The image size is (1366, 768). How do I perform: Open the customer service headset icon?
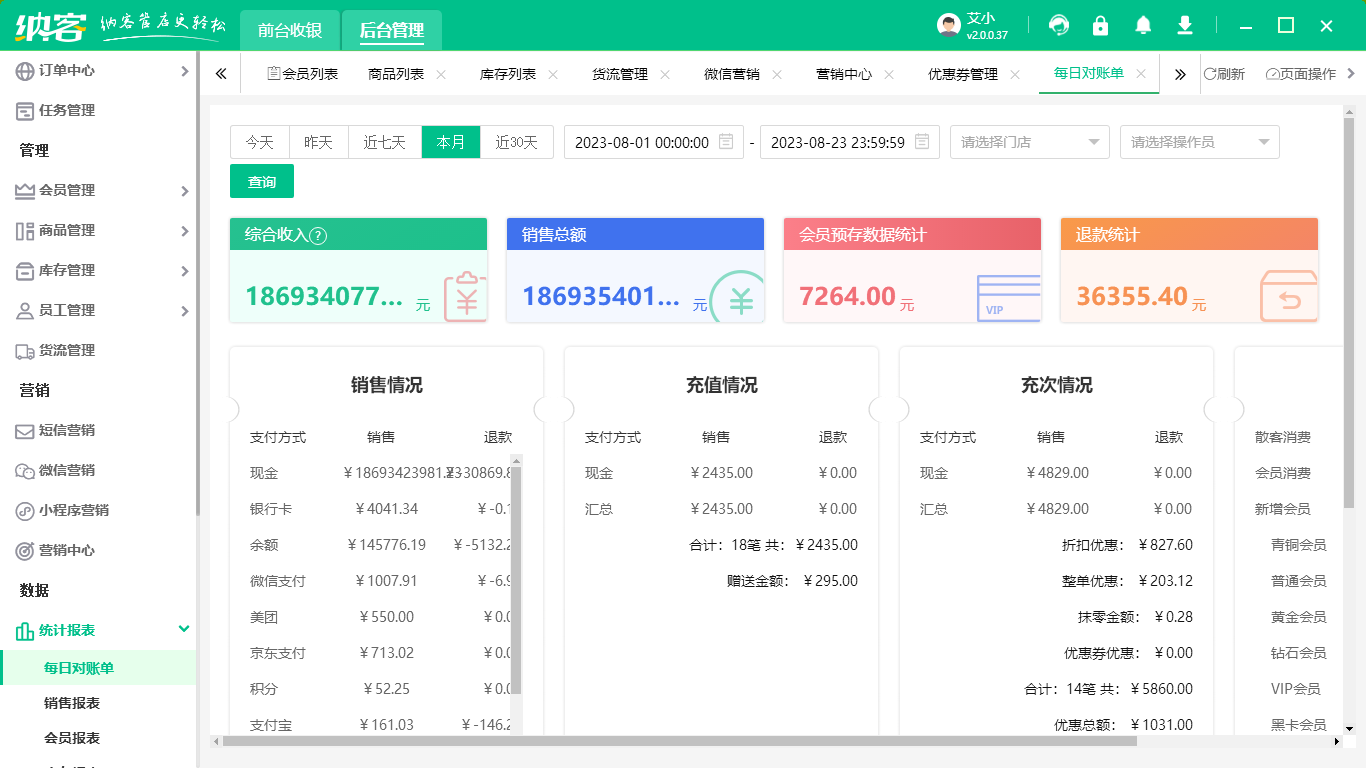pyautogui.click(x=1058, y=25)
